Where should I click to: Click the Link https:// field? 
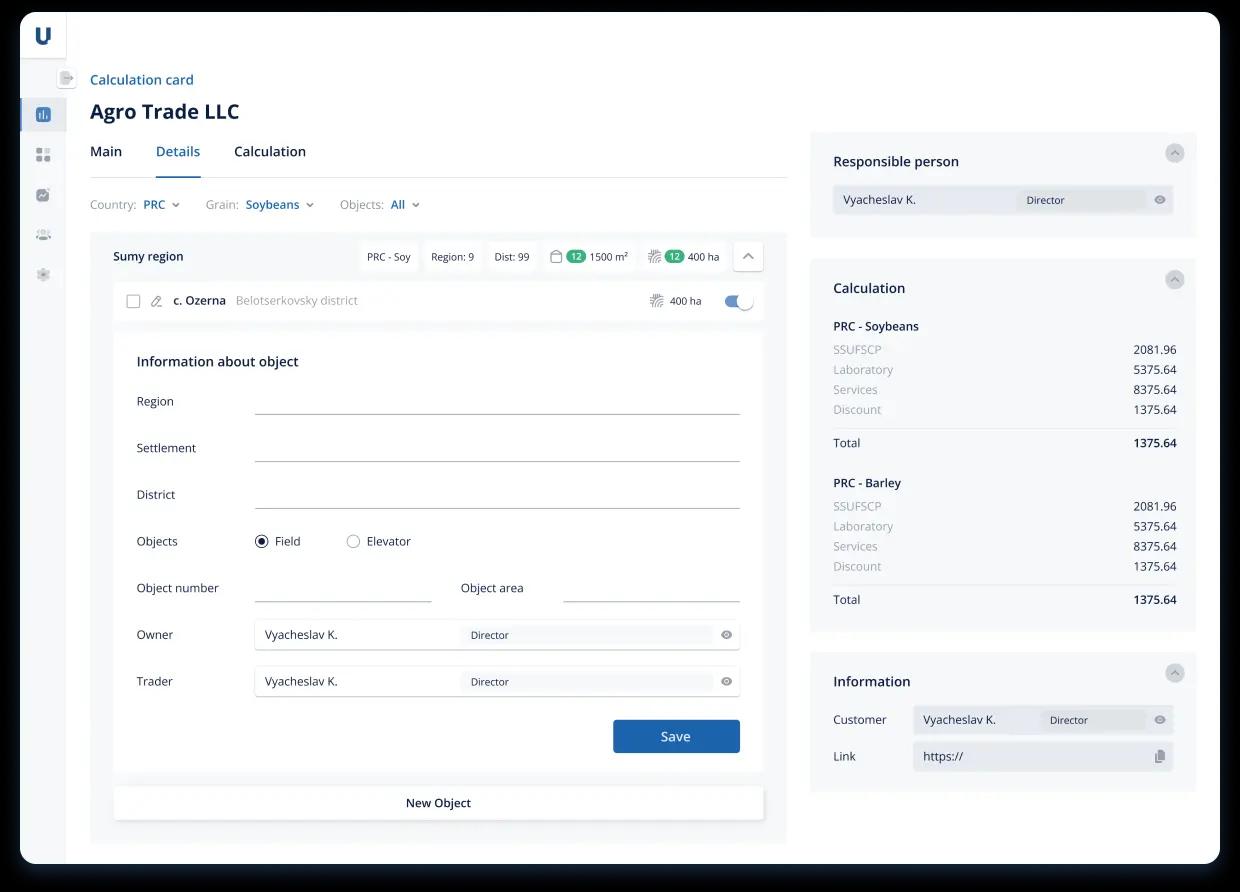[x=1043, y=757]
